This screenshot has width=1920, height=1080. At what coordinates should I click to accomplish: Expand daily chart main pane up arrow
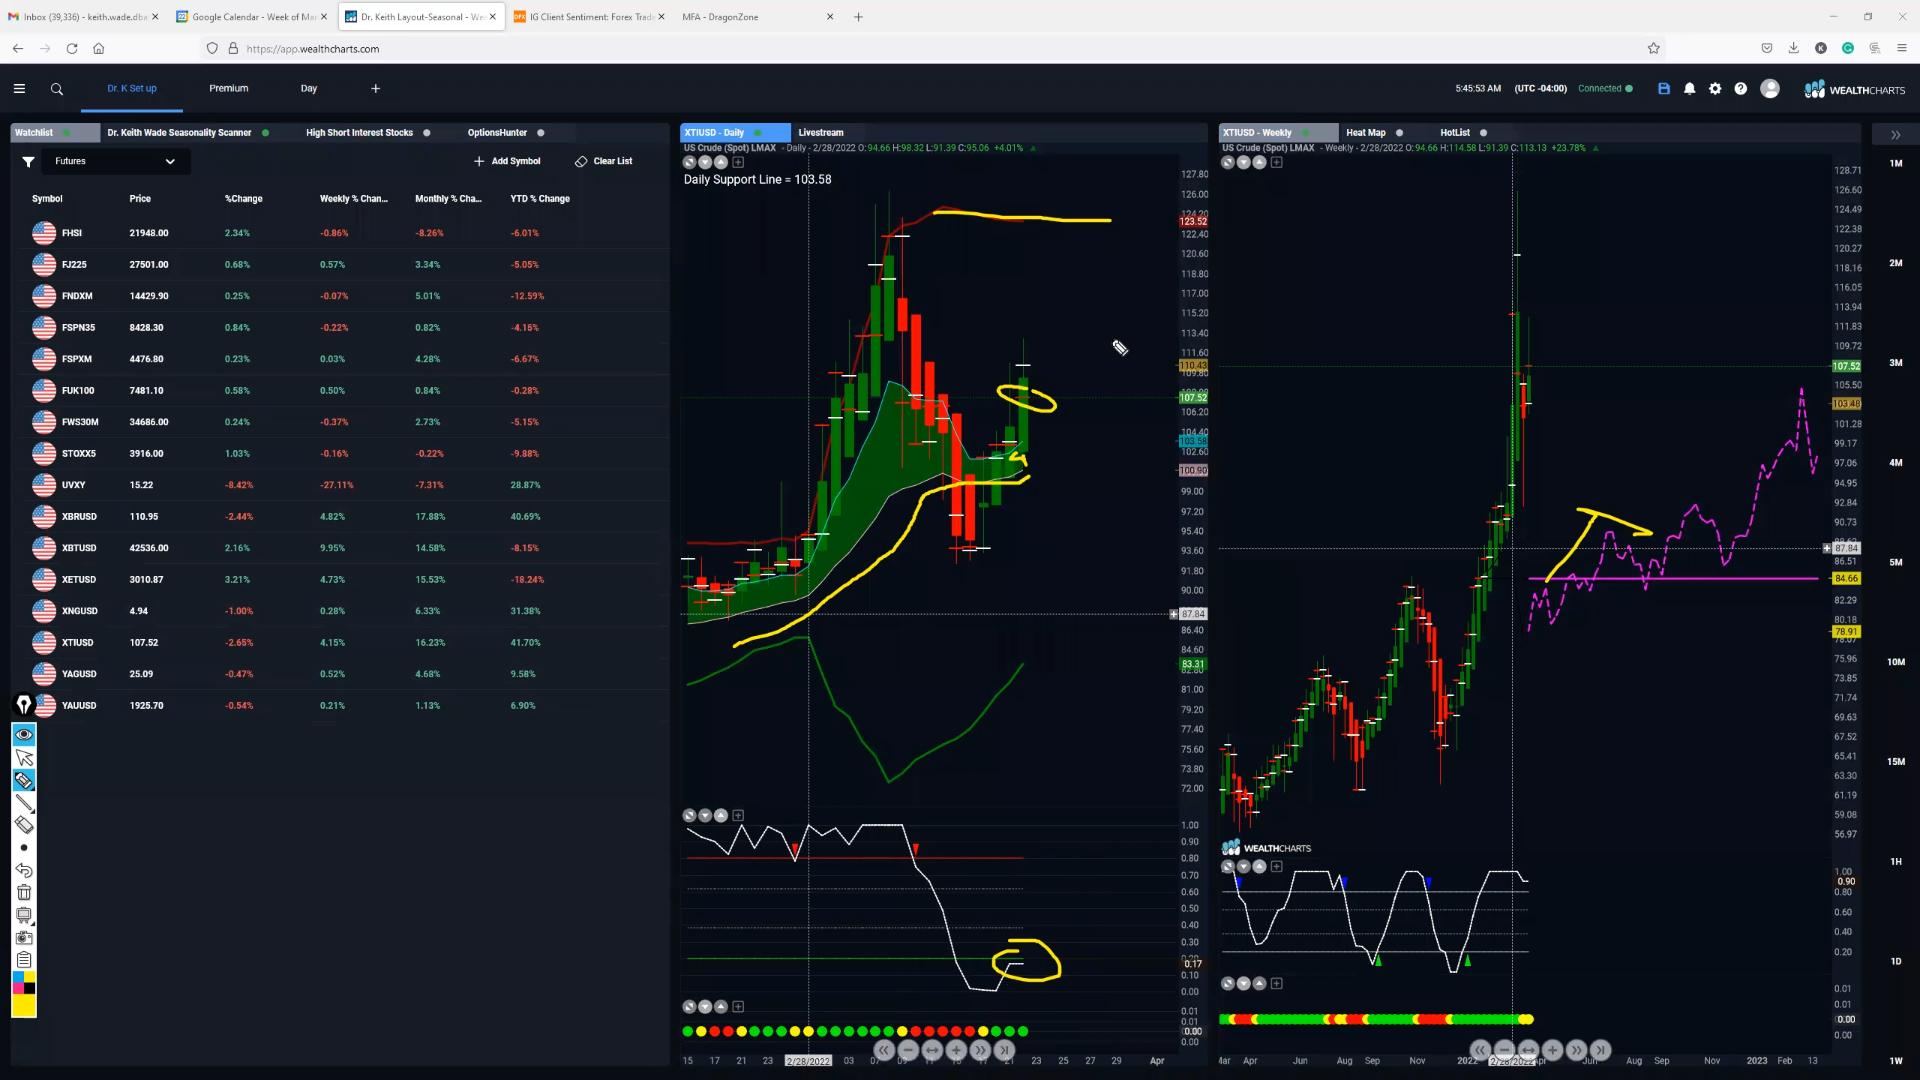[721, 162]
